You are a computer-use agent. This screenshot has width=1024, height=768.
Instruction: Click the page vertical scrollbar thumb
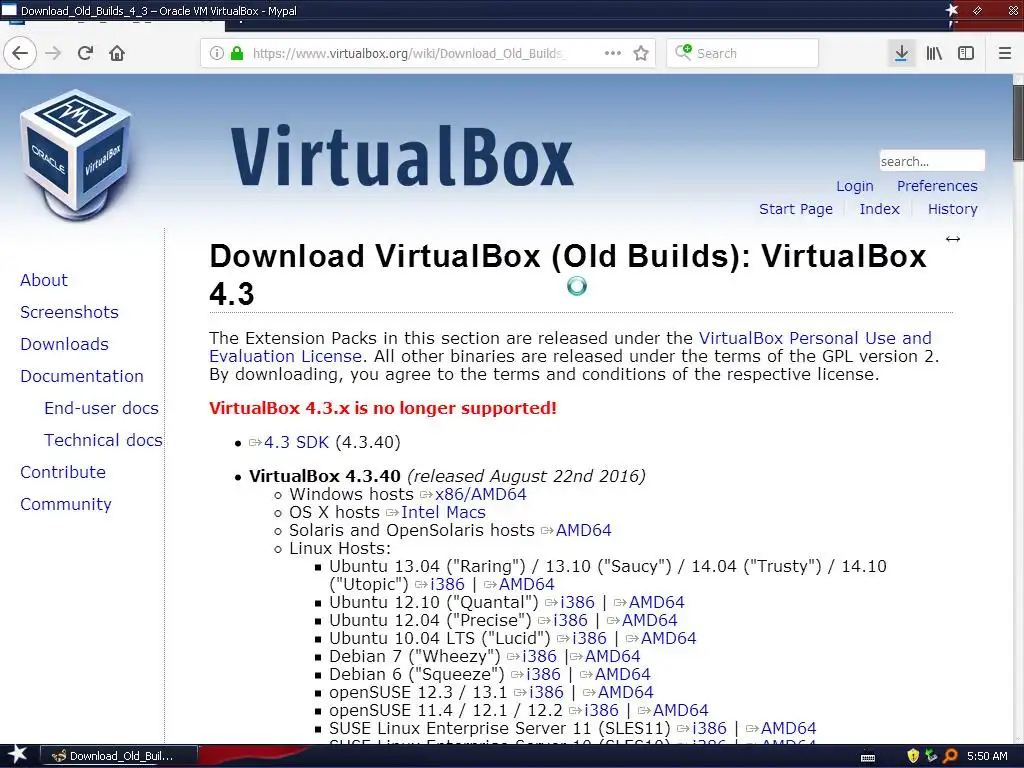point(1018,122)
